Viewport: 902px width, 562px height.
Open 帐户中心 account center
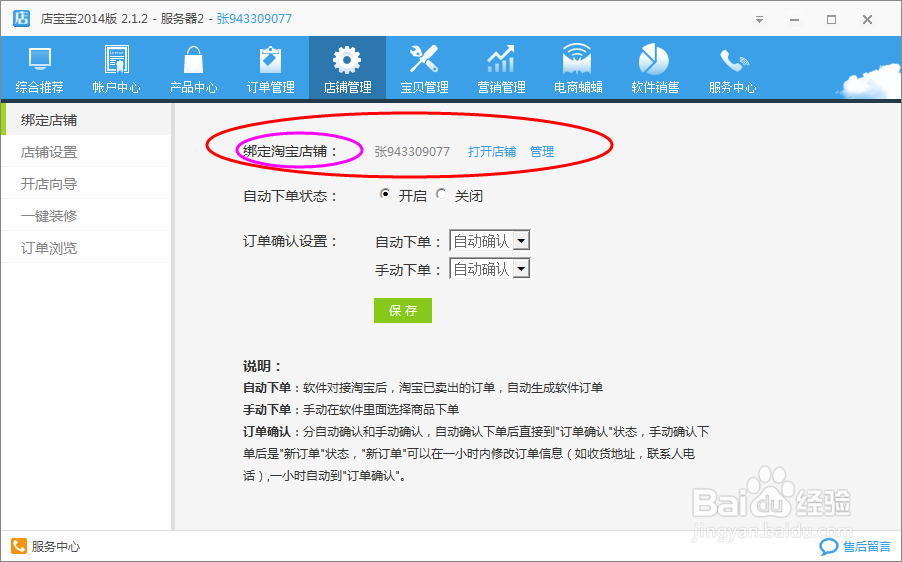116,68
